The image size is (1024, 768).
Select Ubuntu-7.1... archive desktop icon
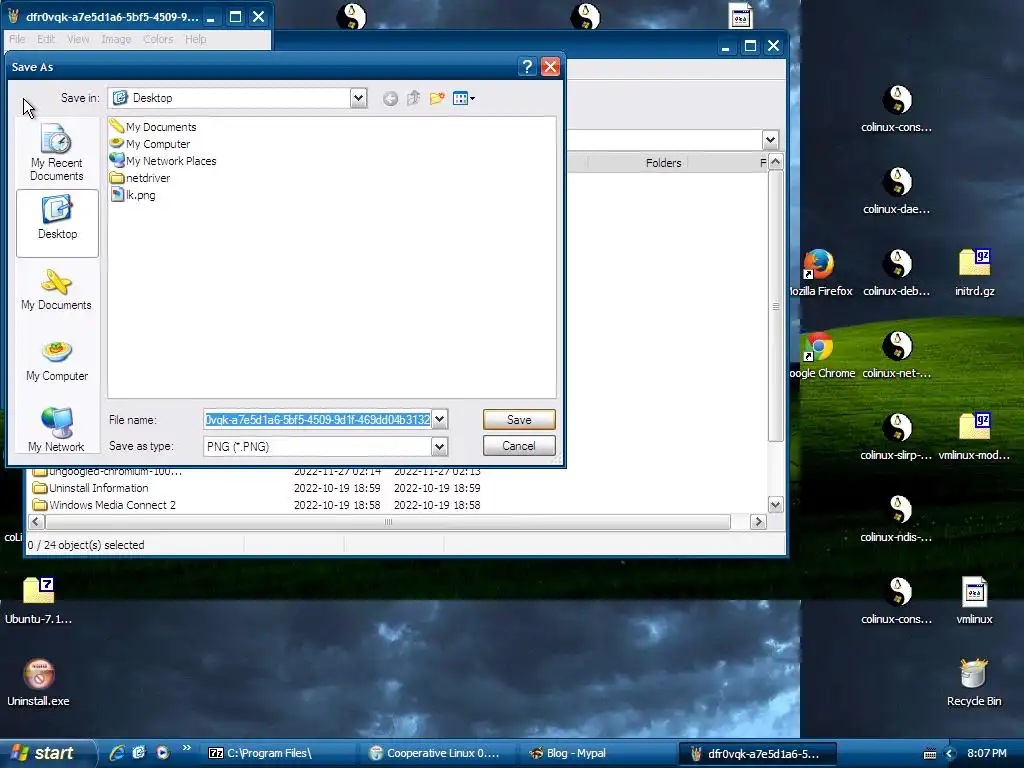39,601
